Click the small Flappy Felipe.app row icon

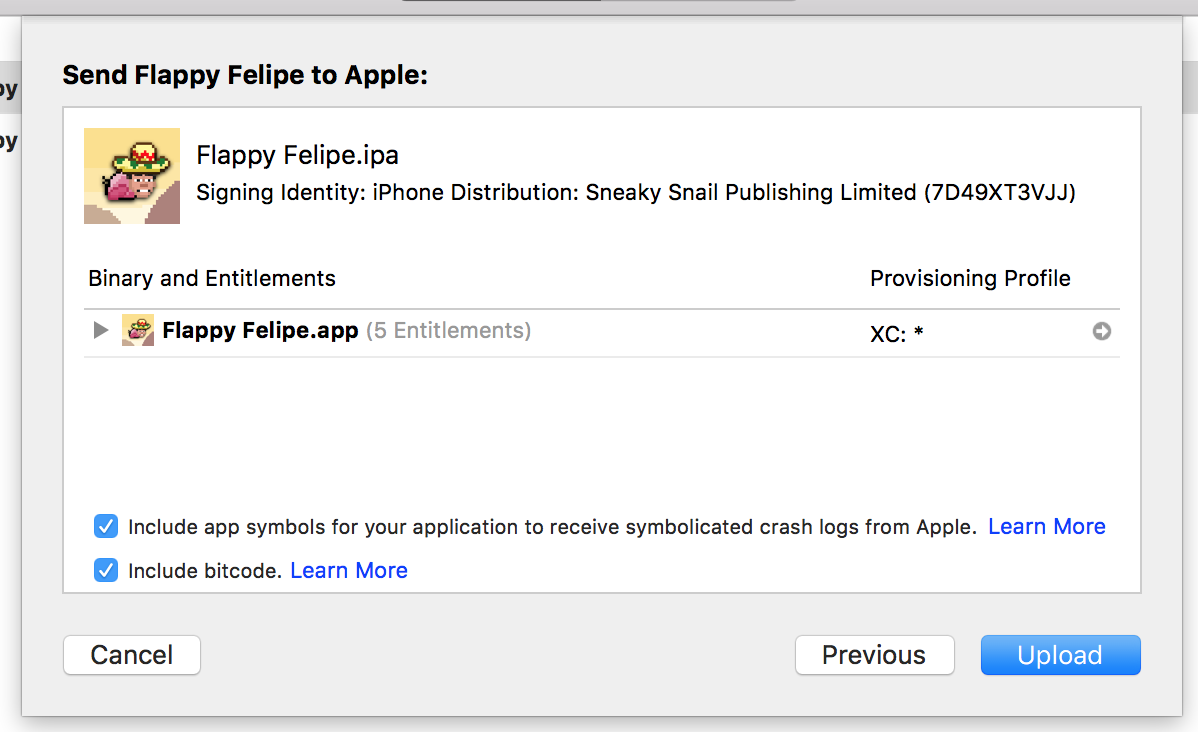(138, 331)
